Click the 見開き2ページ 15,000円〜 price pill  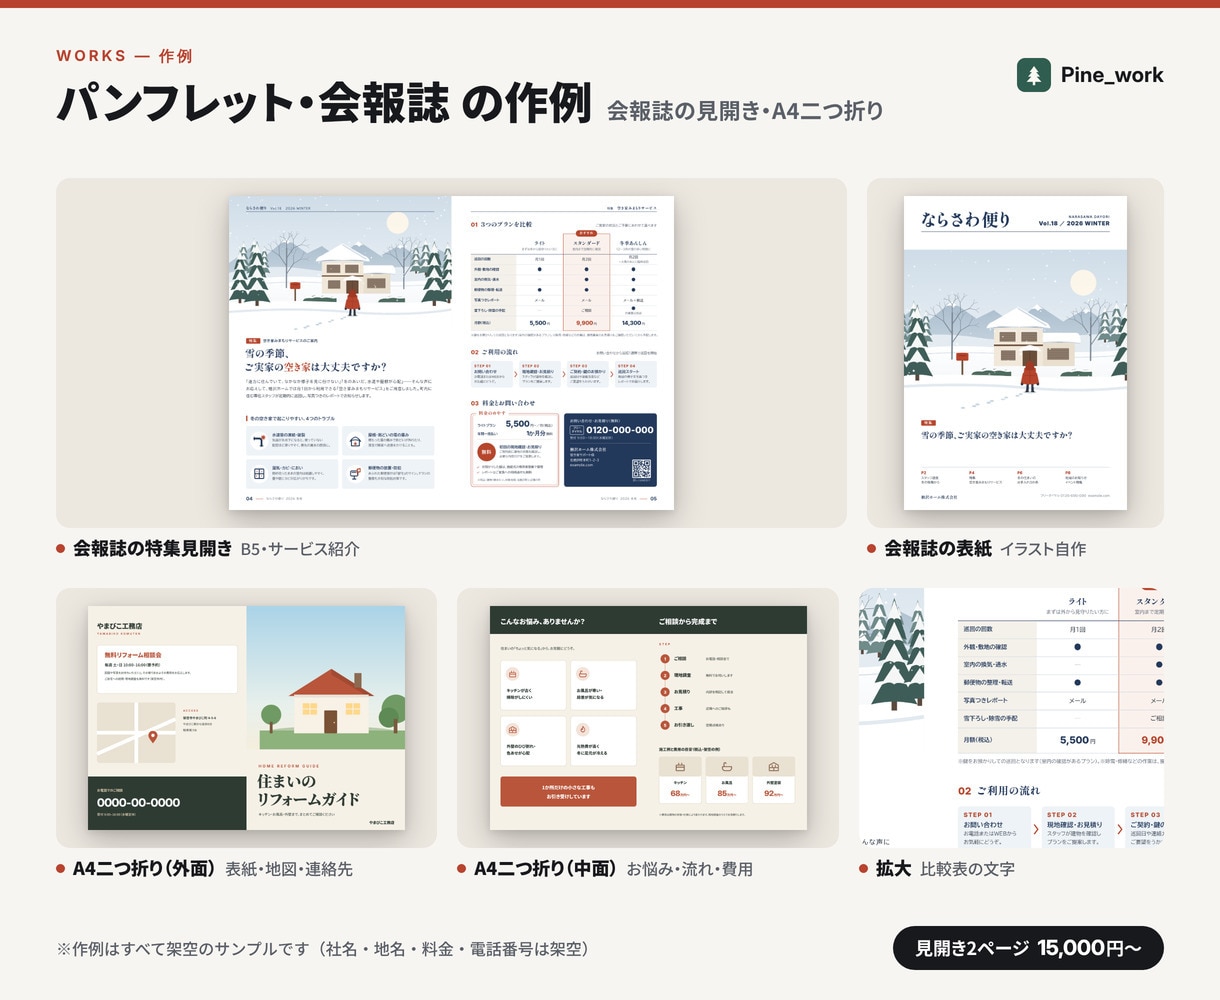pos(1028,948)
